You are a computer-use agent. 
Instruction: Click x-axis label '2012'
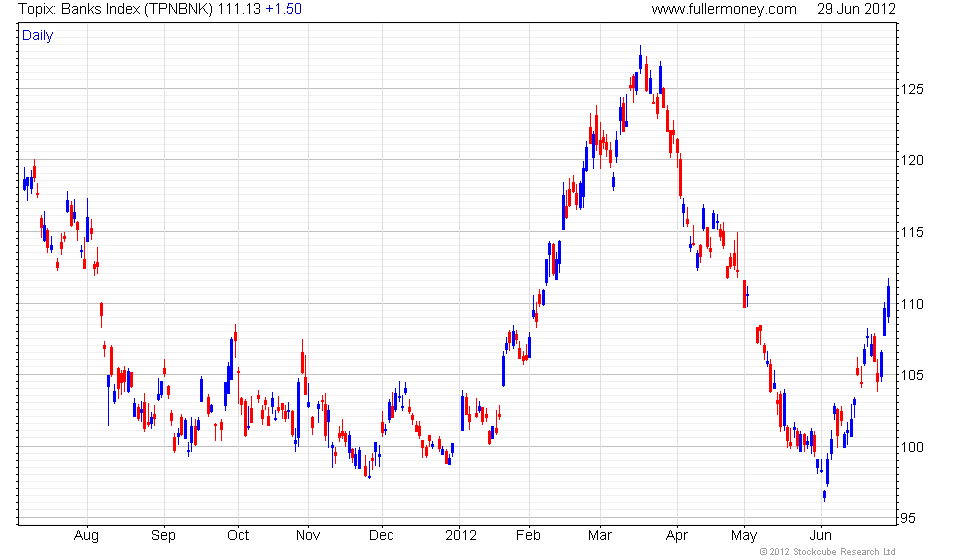(x=461, y=536)
